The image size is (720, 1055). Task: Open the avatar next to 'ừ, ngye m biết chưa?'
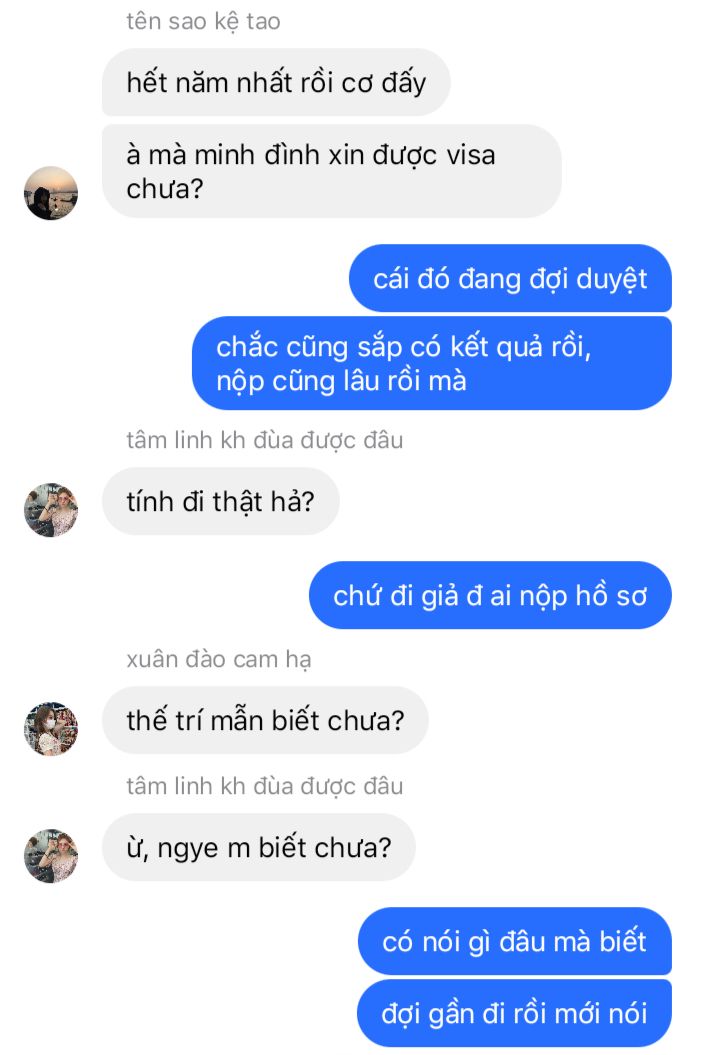[51, 856]
